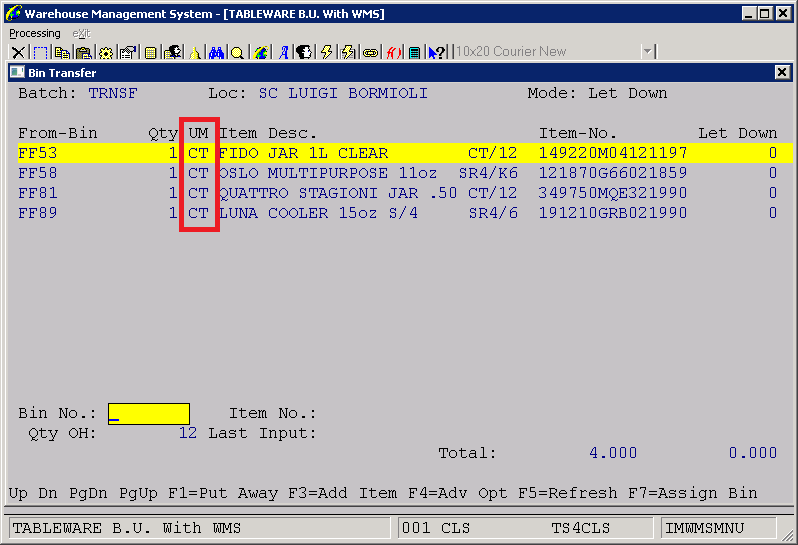Click the F7=Assign Bin function label
798x545 pixels.
[x=693, y=493]
